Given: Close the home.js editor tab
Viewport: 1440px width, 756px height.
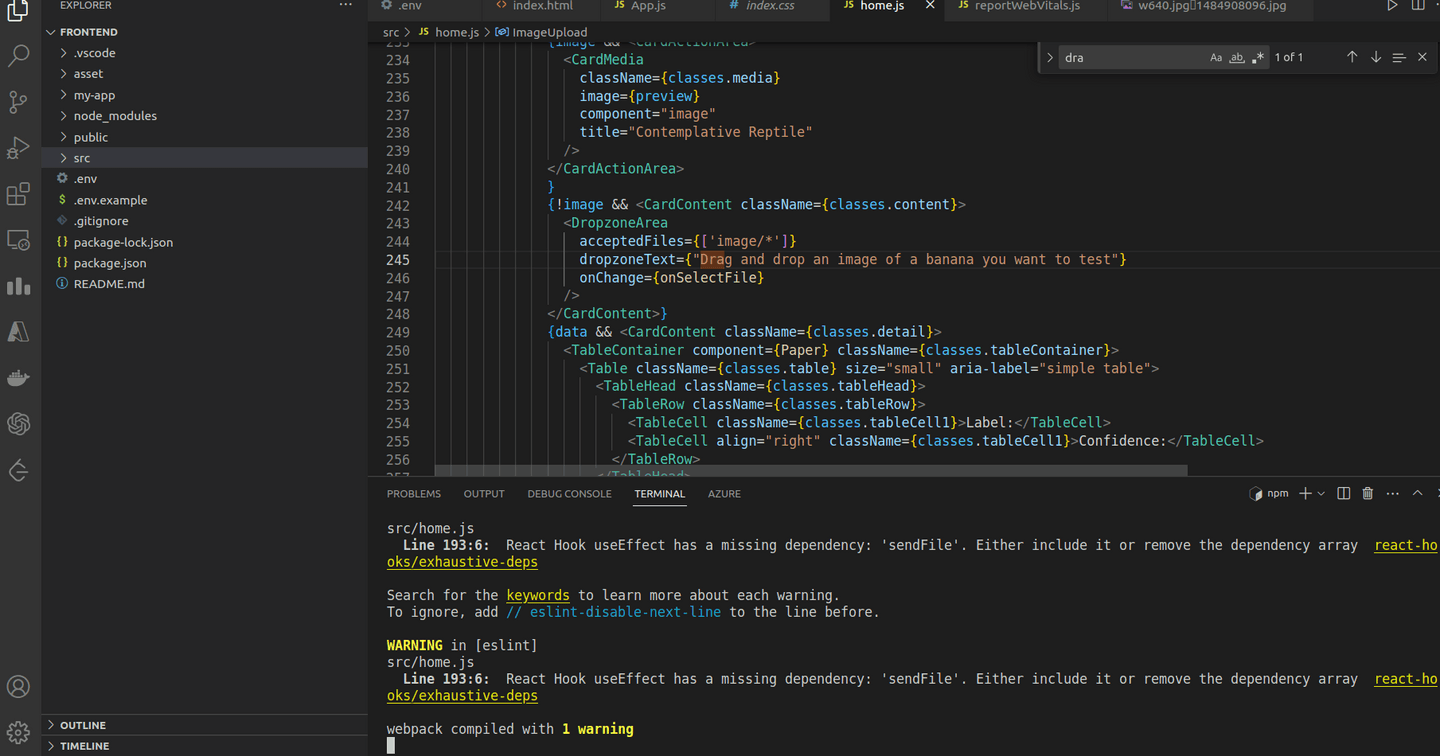Looking at the screenshot, I should tap(930, 6).
